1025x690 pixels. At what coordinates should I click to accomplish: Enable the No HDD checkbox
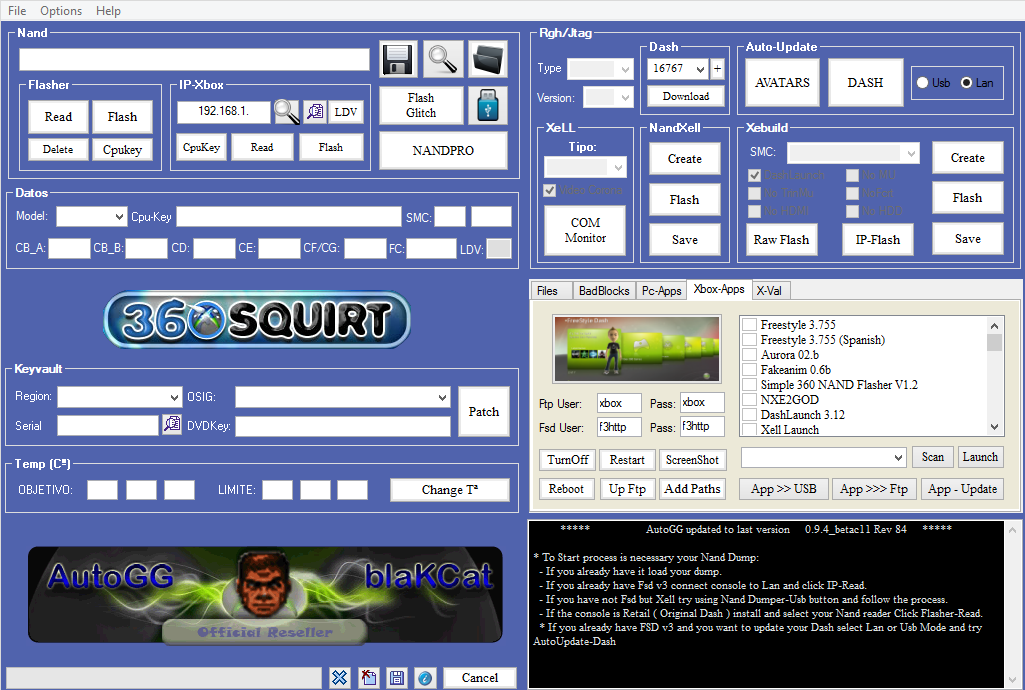852,211
